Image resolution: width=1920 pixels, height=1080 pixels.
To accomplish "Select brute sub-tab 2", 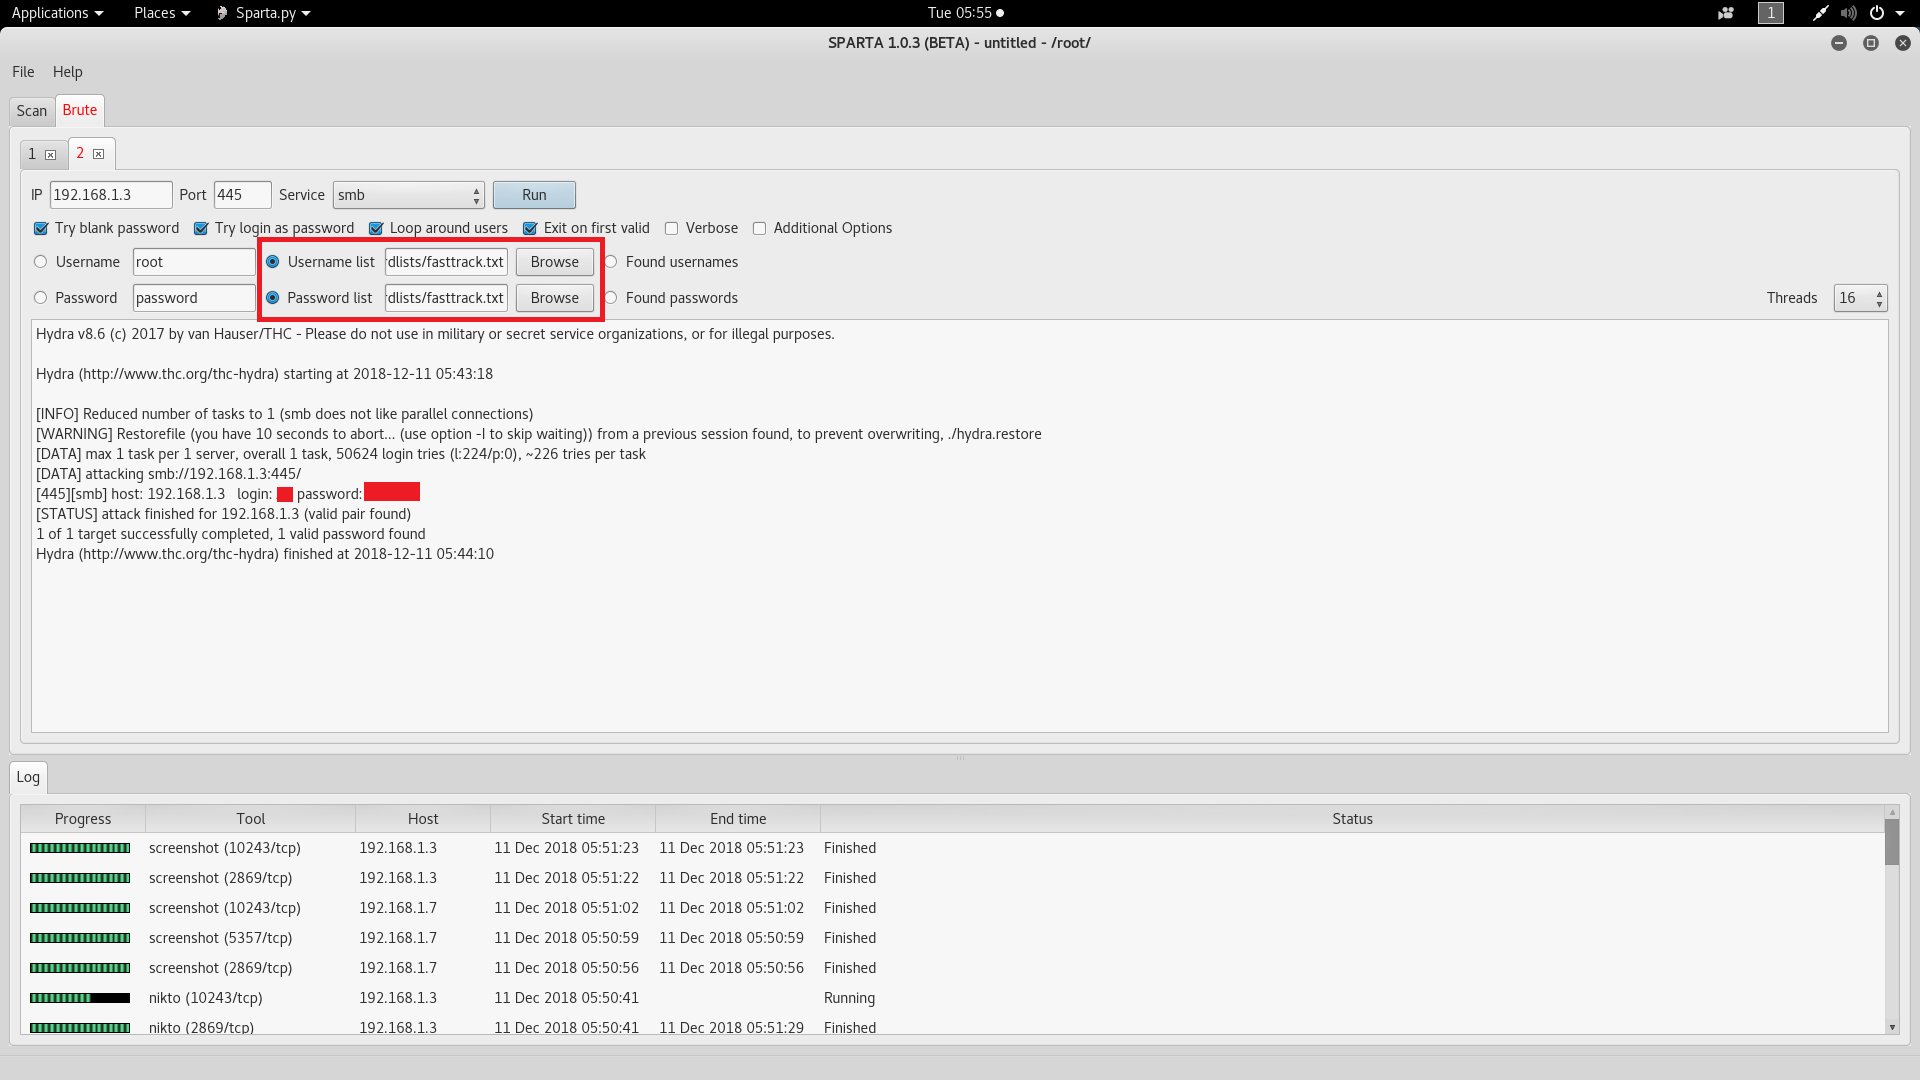I will coord(91,154).
